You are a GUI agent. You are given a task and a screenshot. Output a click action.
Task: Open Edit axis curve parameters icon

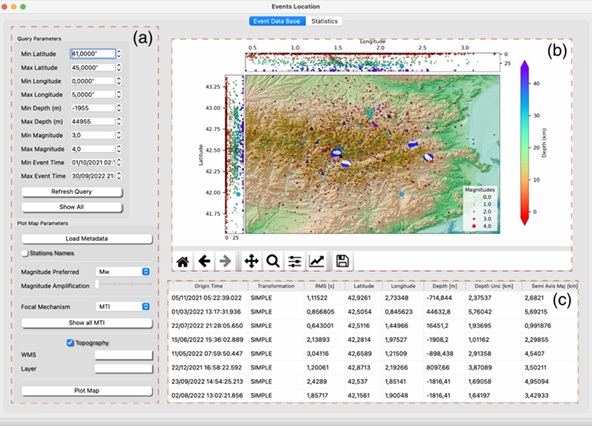[x=316, y=262]
